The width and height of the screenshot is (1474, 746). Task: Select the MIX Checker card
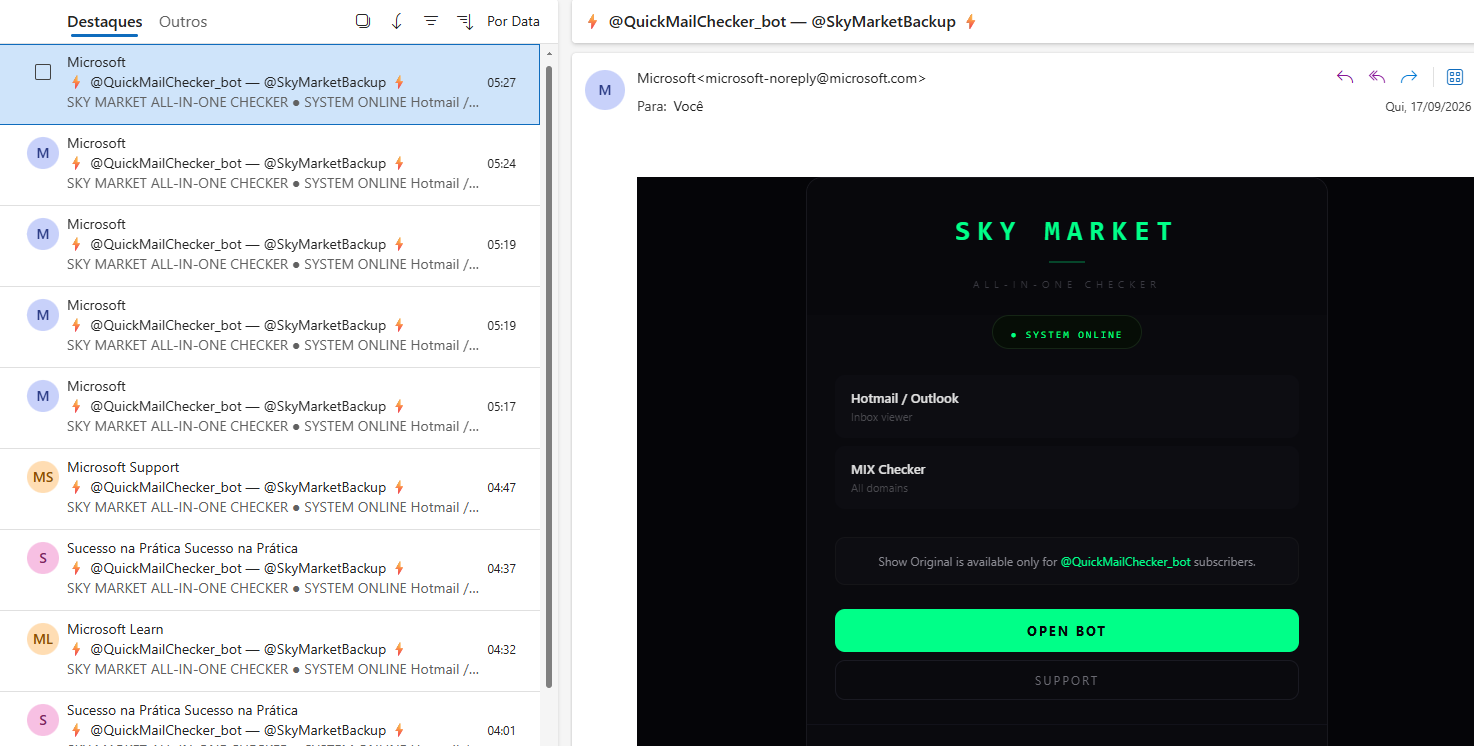[x=1067, y=477]
